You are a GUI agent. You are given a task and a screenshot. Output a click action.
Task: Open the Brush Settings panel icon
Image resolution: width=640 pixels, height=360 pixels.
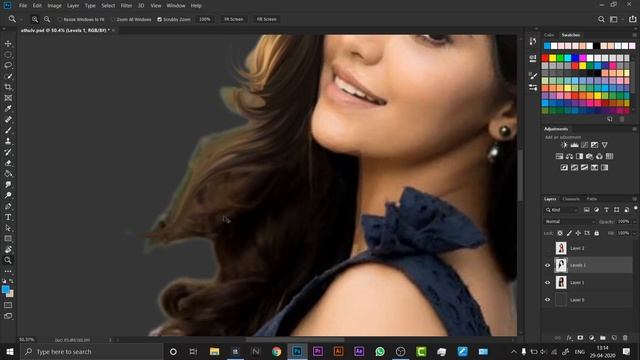533,76
